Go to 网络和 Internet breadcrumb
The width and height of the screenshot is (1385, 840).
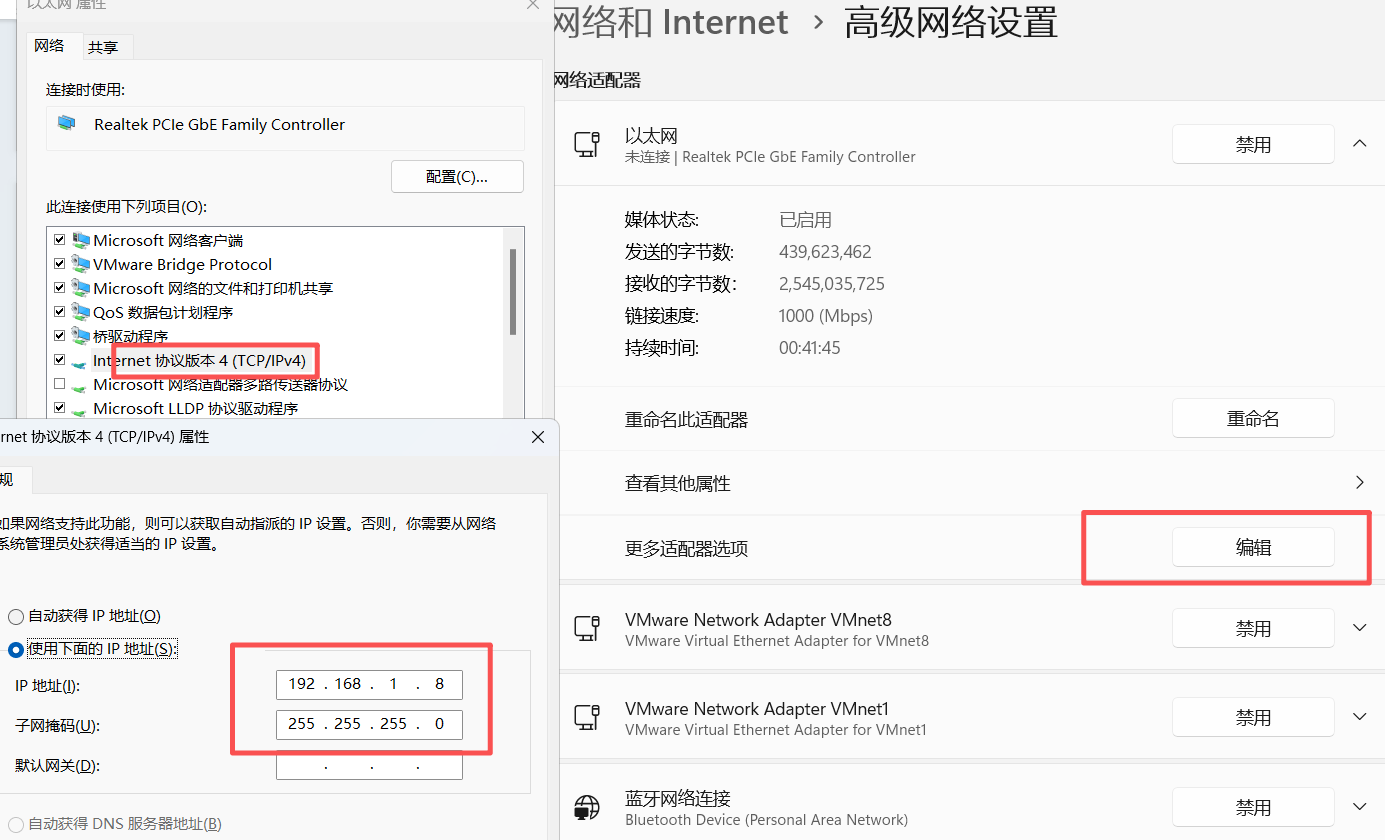coord(672,22)
